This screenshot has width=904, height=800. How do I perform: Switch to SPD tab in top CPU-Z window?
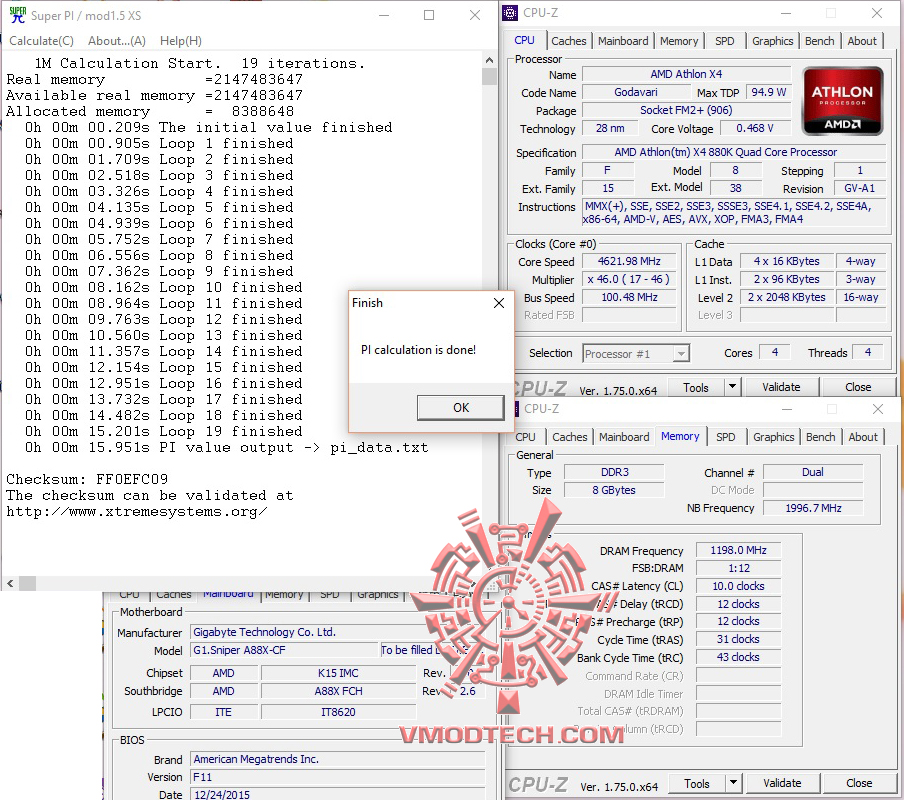click(725, 41)
